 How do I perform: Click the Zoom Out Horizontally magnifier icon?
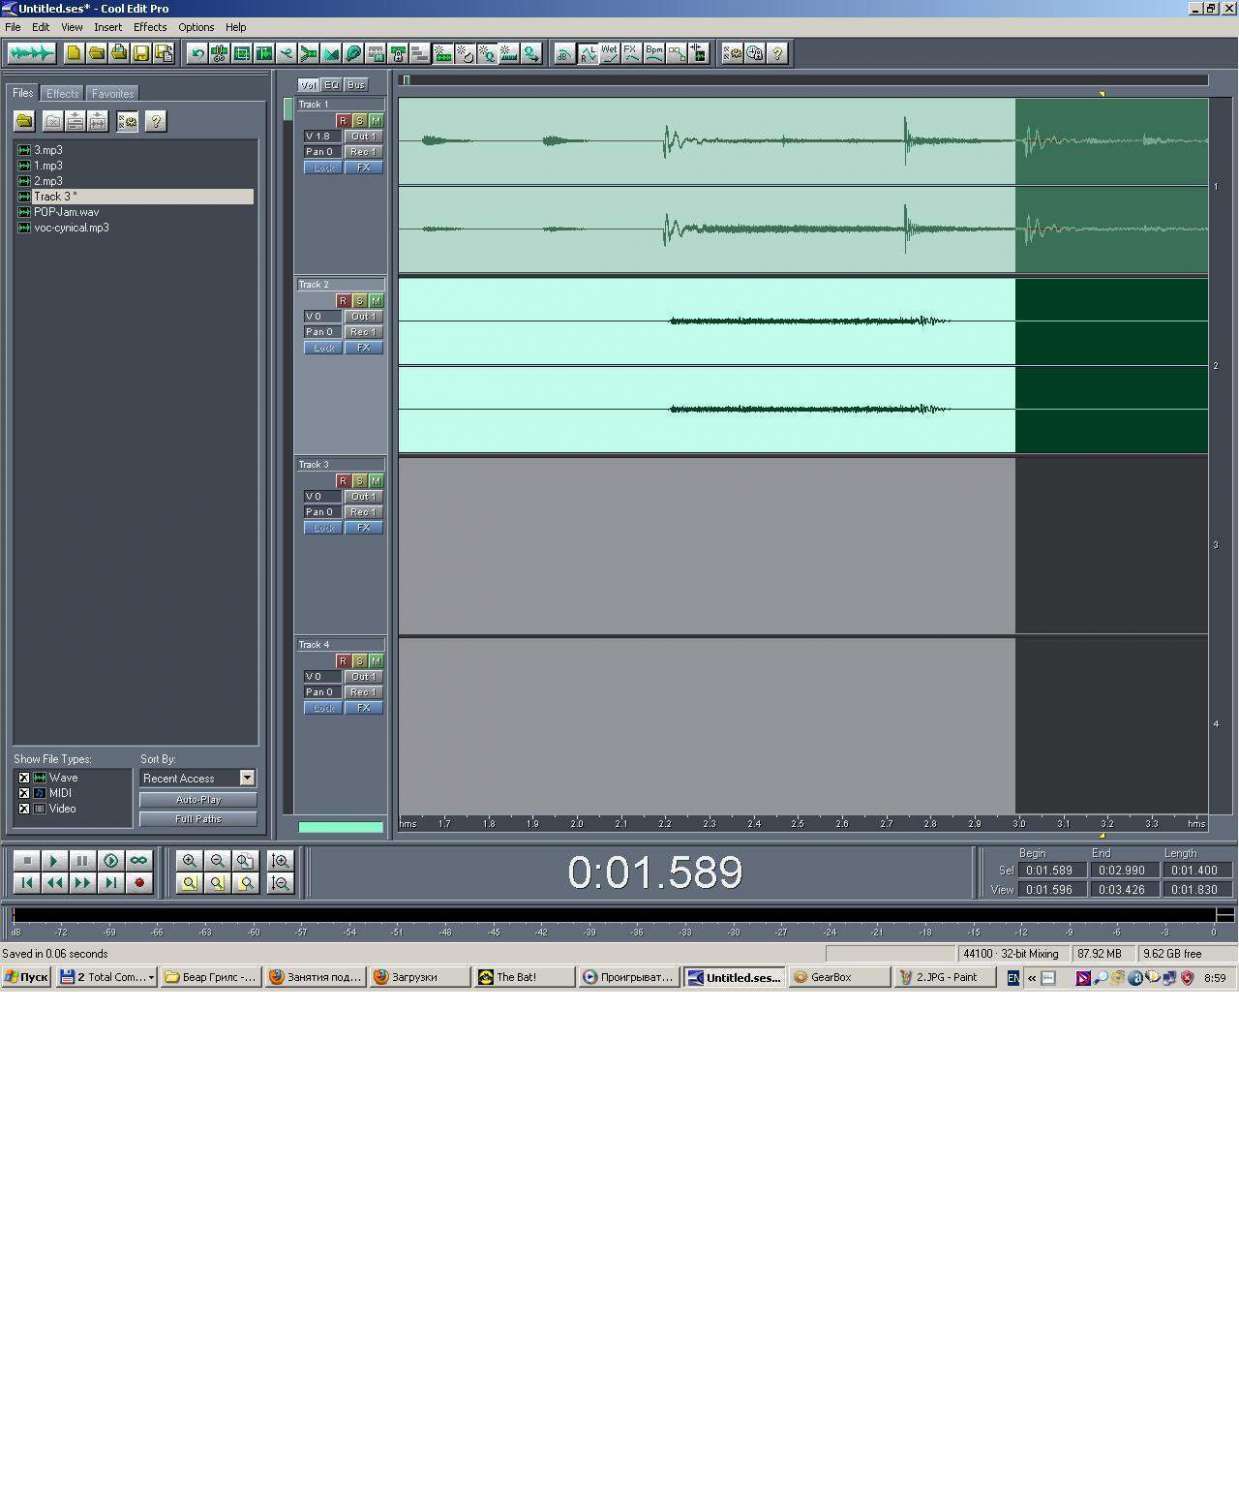pos(217,861)
